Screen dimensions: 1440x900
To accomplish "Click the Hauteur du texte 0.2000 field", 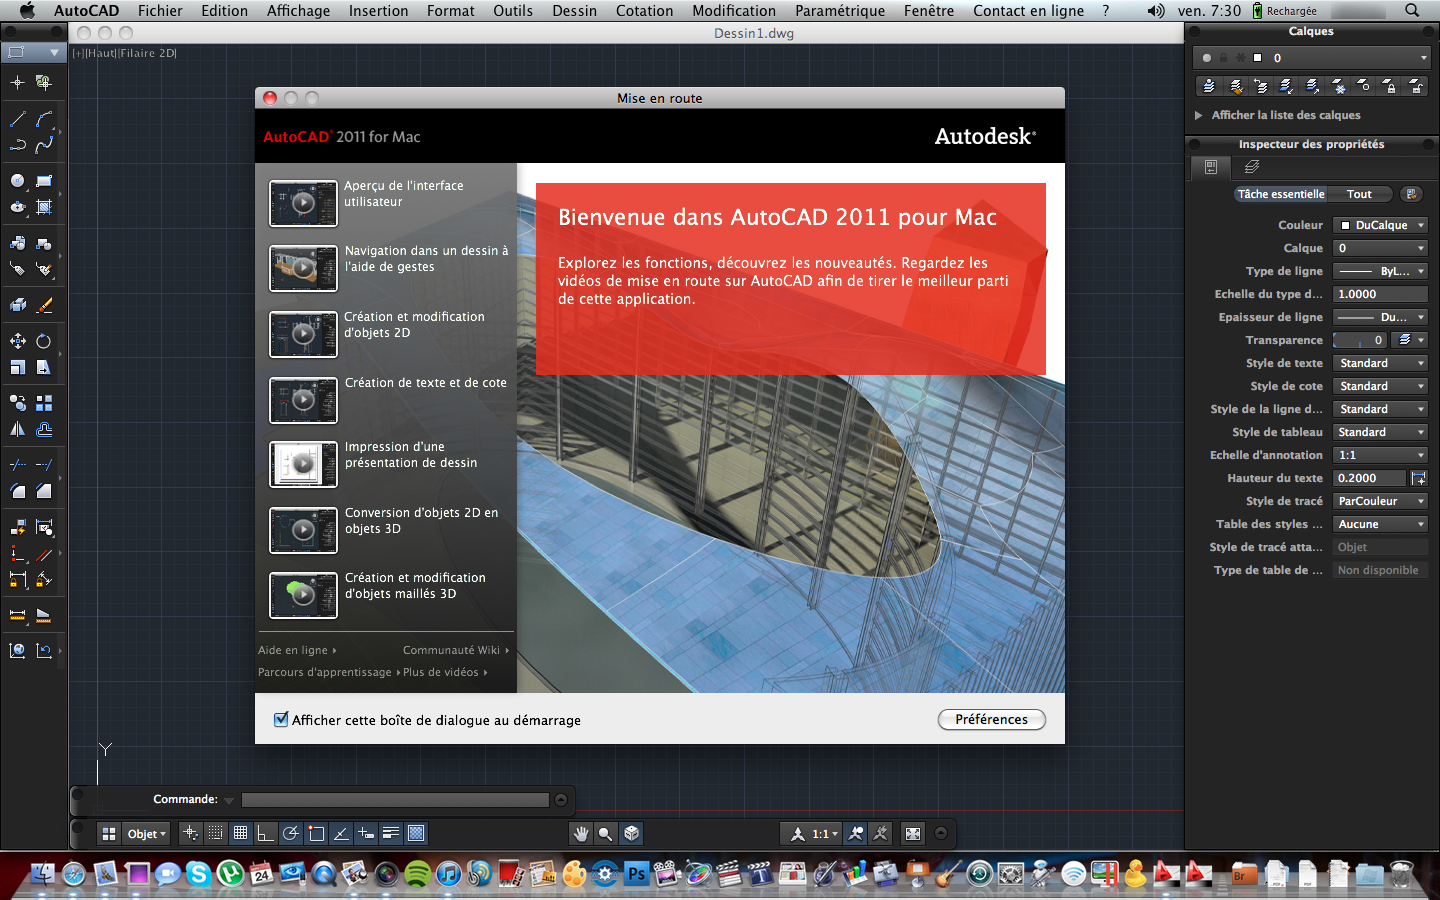I will [x=1369, y=478].
